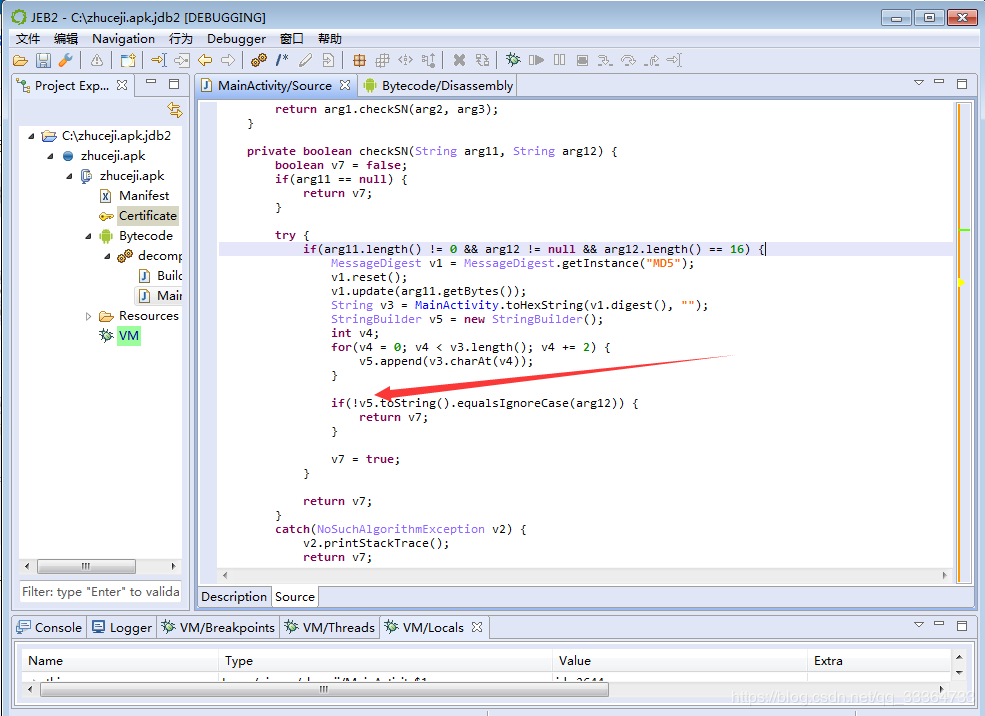Click the debugger run/resume icon
Viewport: 985px width, 716px height.
click(x=536, y=60)
